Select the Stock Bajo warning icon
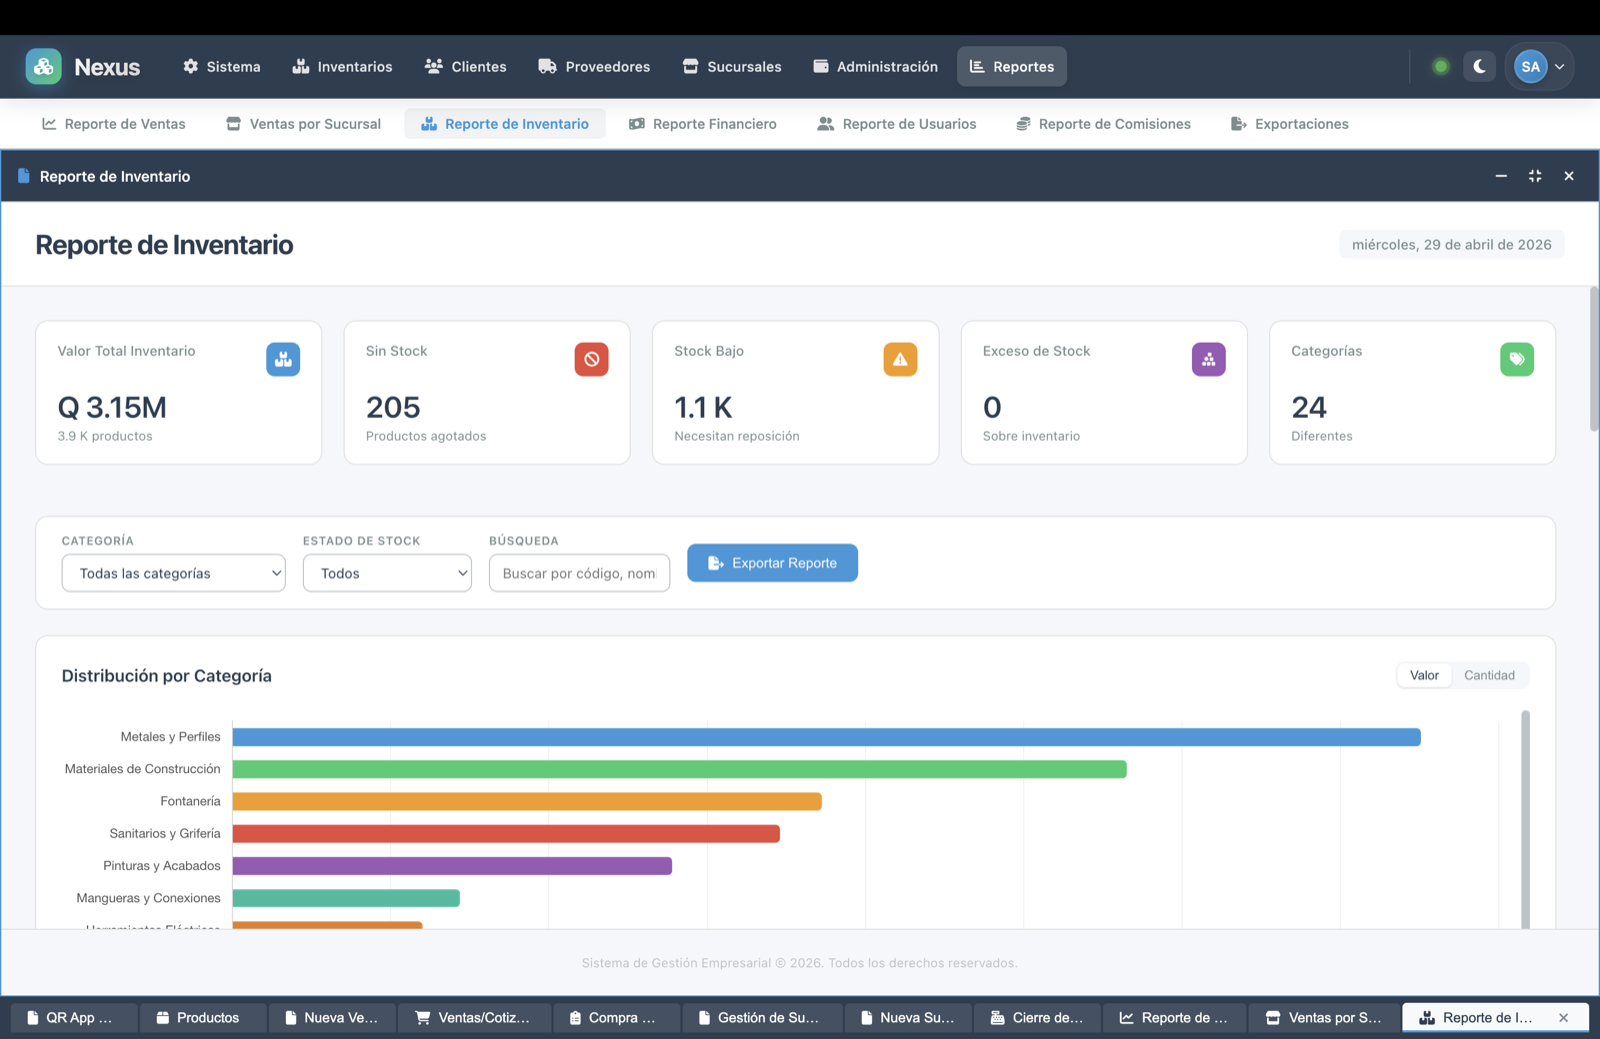 900,359
